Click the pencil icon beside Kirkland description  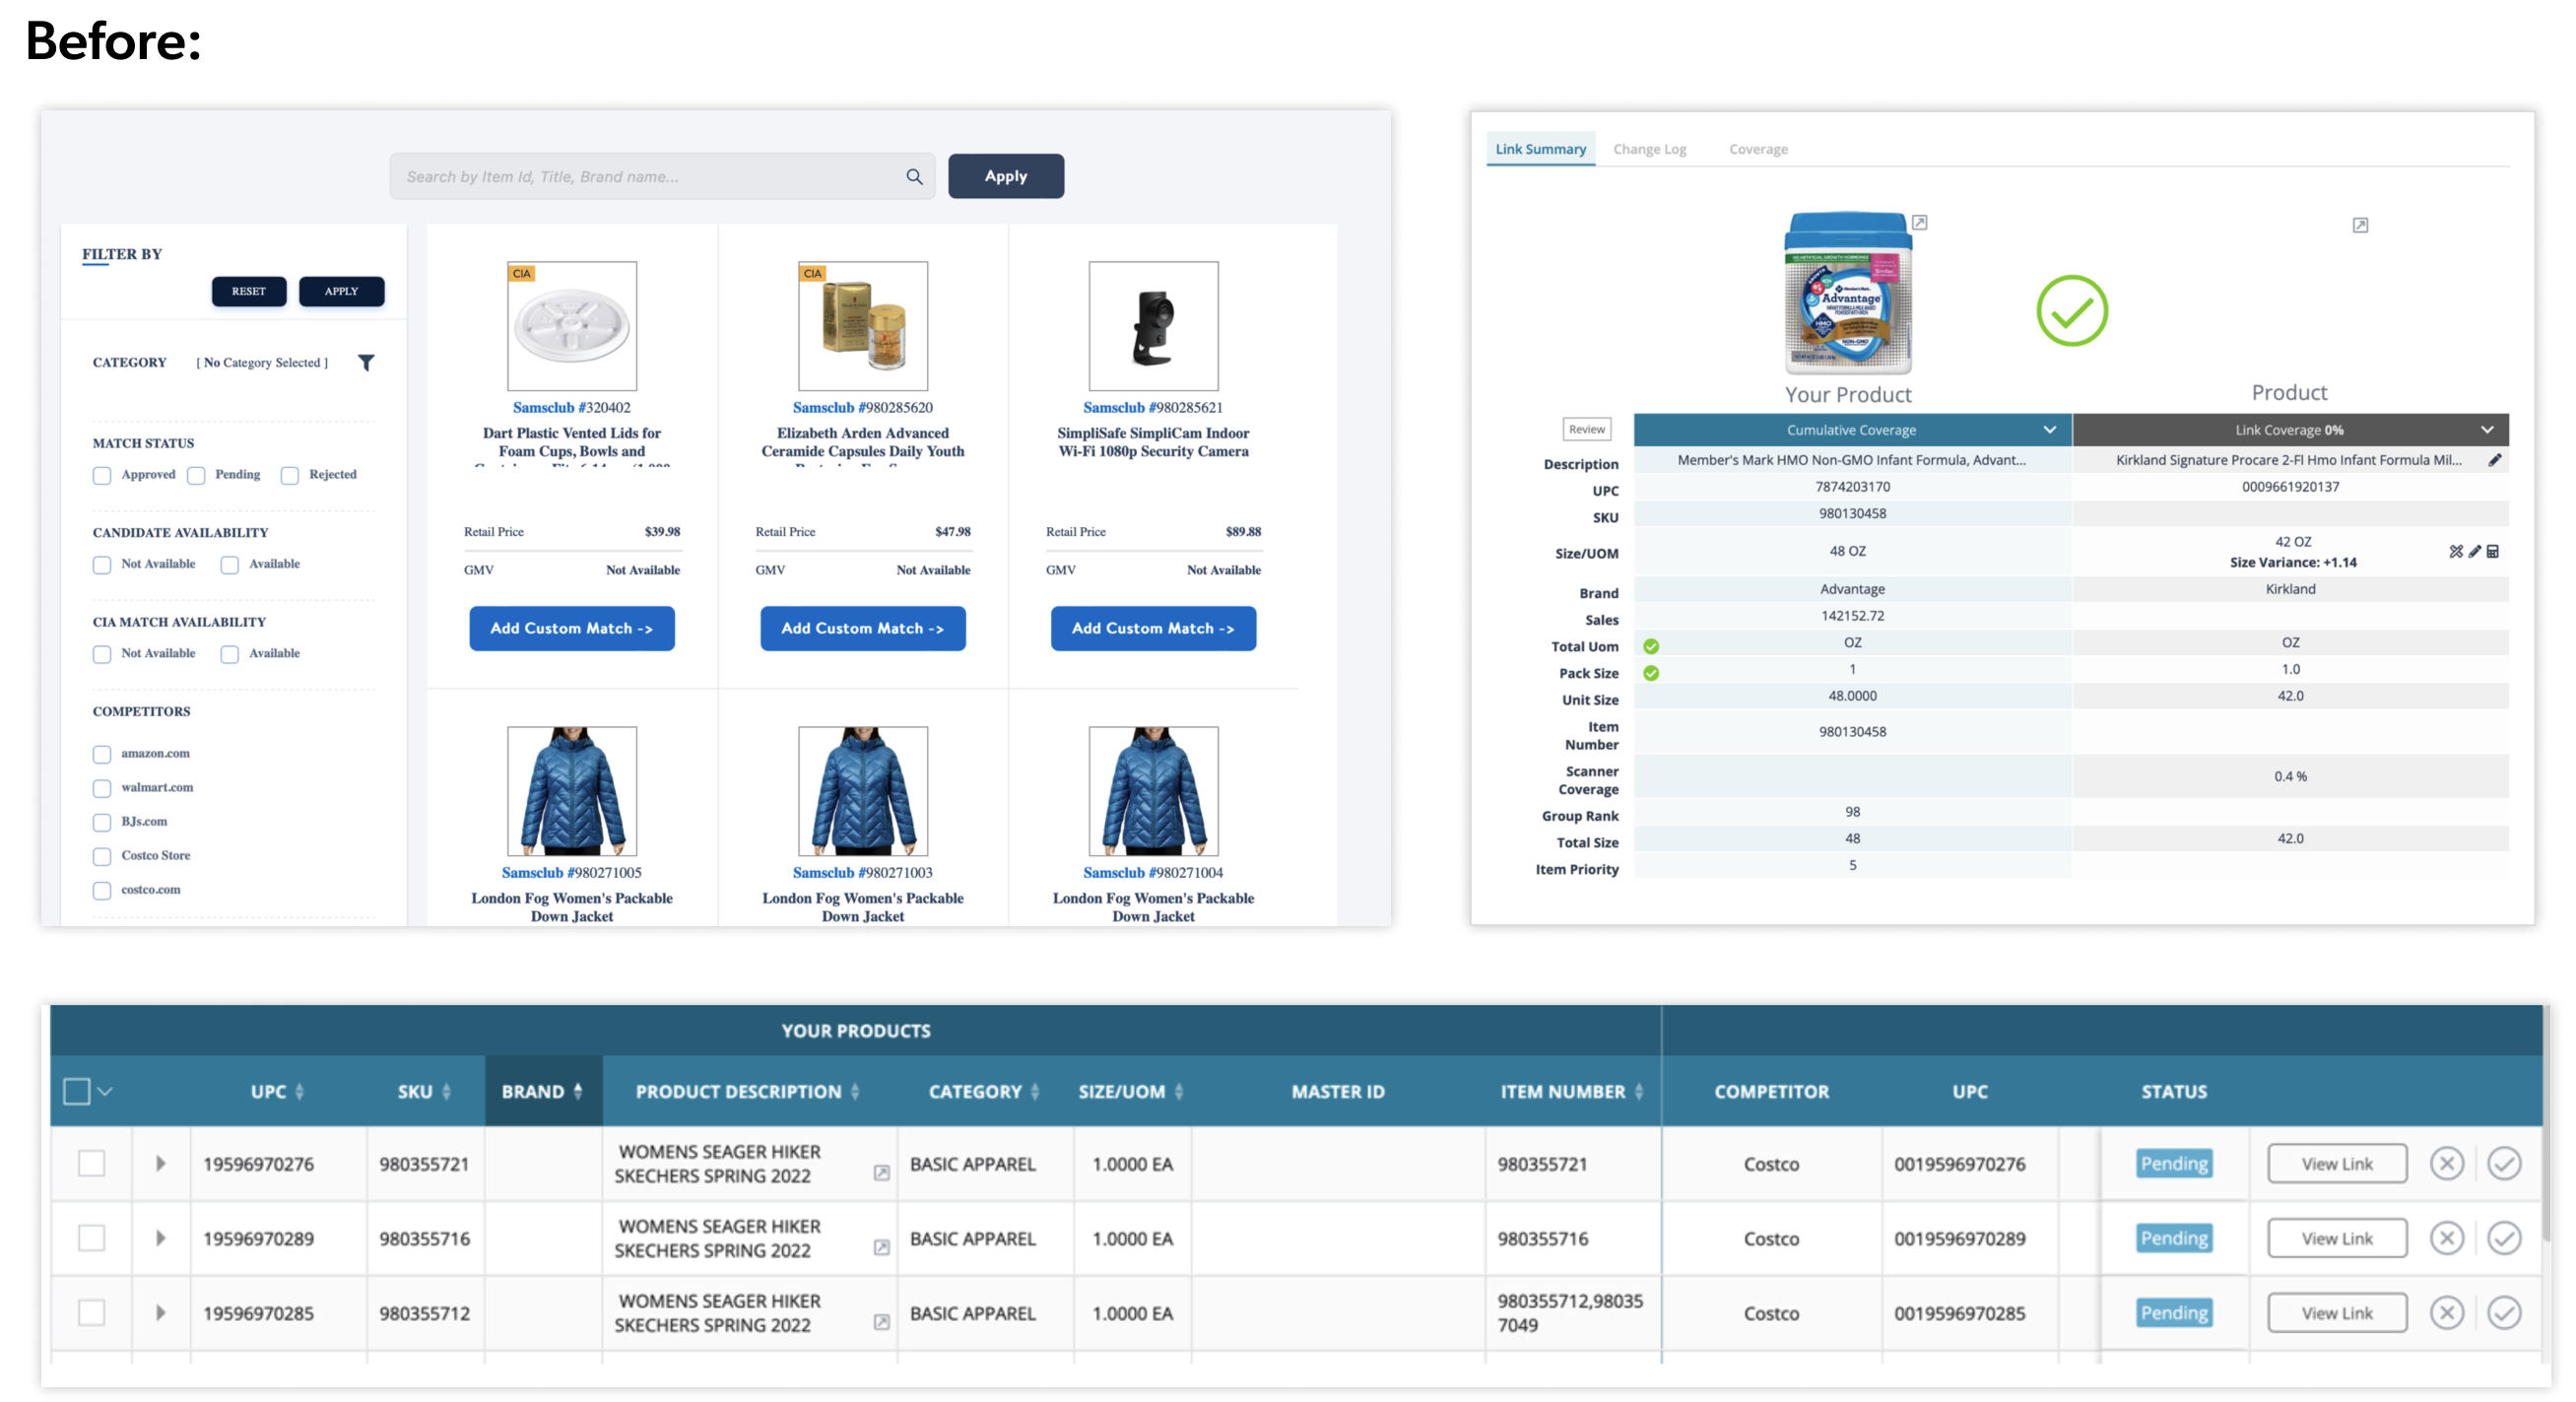(x=2494, y=460)
